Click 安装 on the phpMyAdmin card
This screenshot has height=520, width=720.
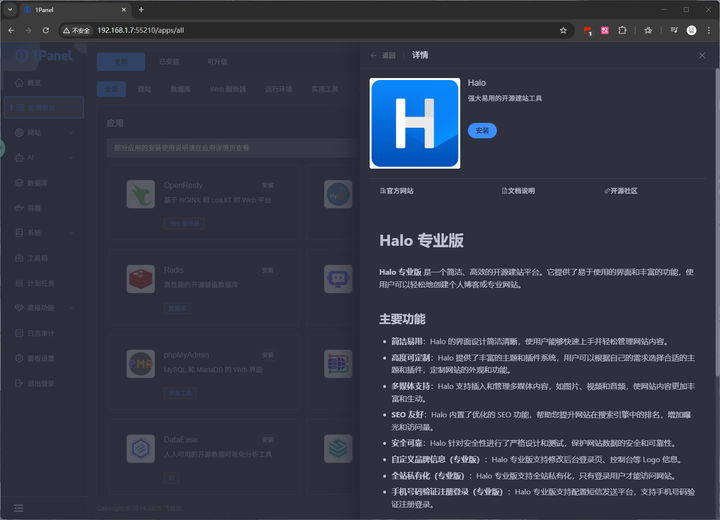pos(268,355)
